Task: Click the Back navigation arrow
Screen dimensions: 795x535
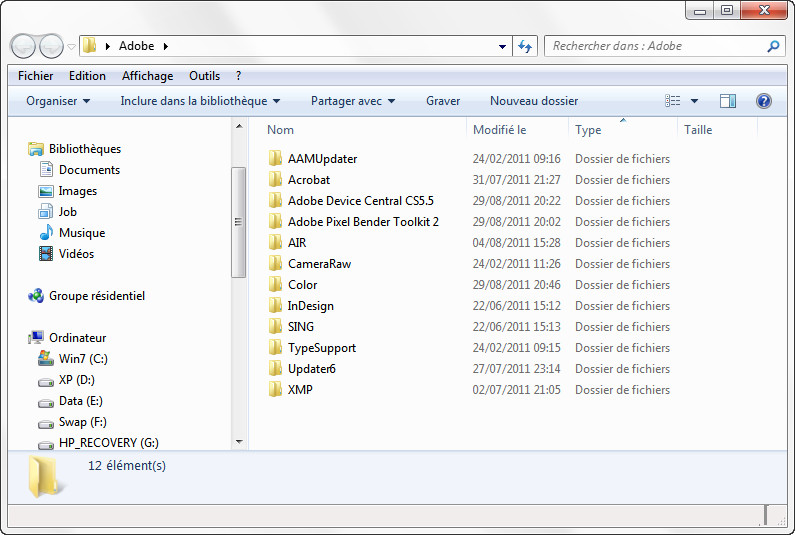Action: pos(23,47)
